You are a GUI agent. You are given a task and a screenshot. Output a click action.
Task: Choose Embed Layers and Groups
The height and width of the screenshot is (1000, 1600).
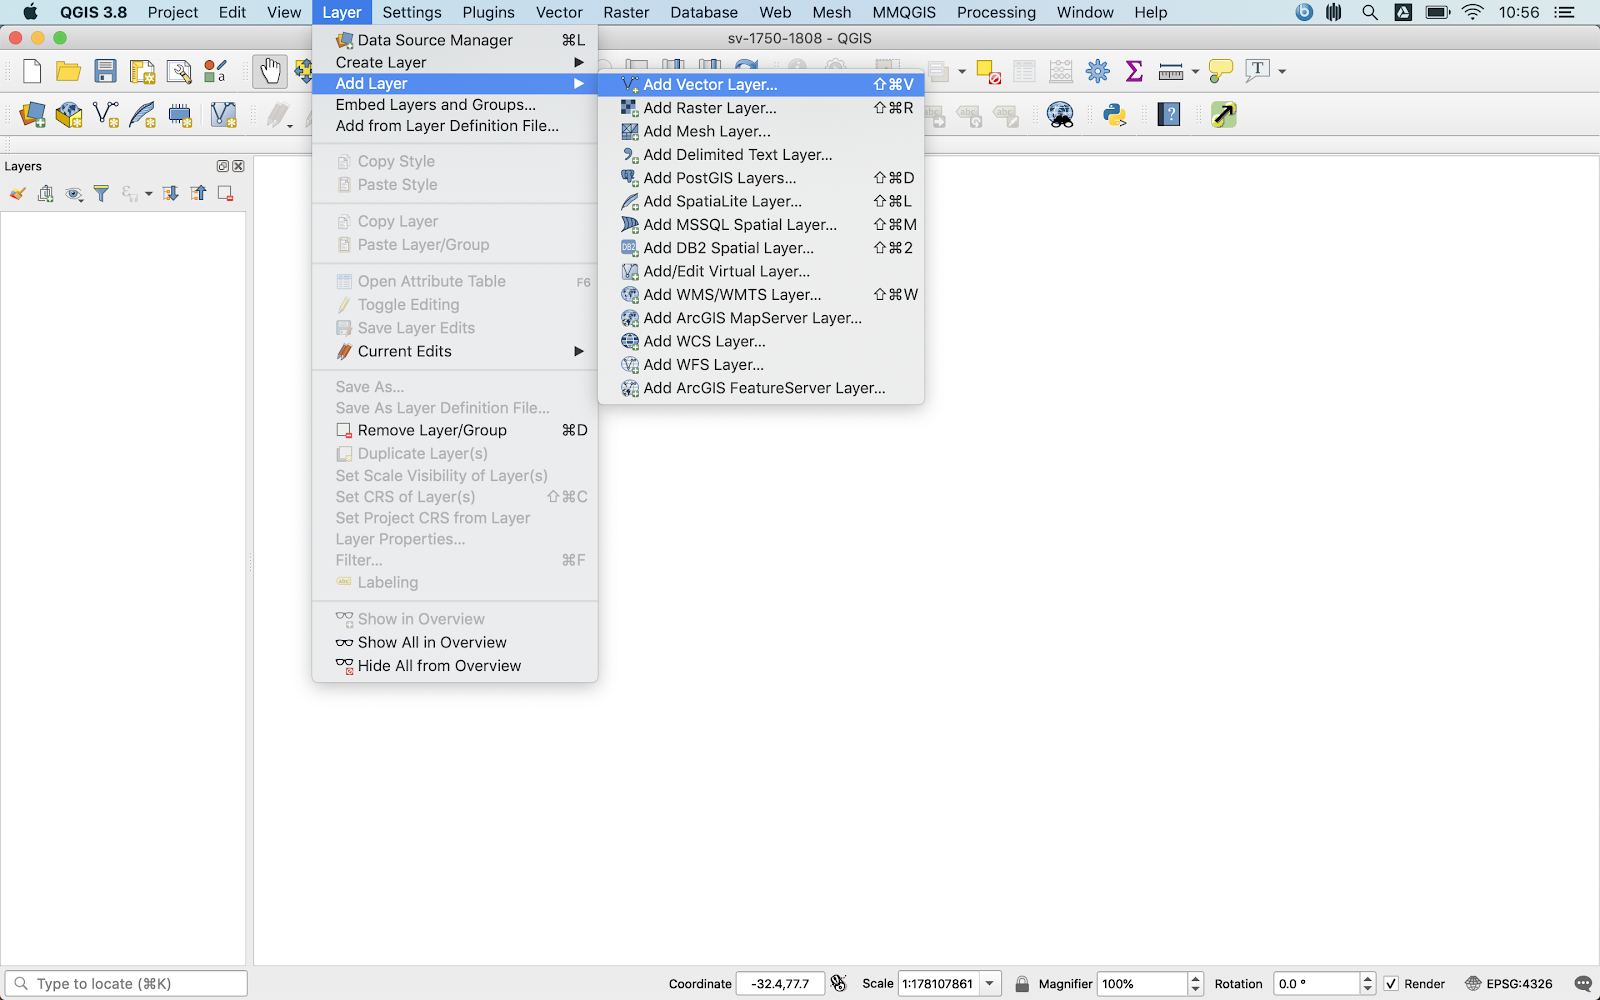point(455,104)
